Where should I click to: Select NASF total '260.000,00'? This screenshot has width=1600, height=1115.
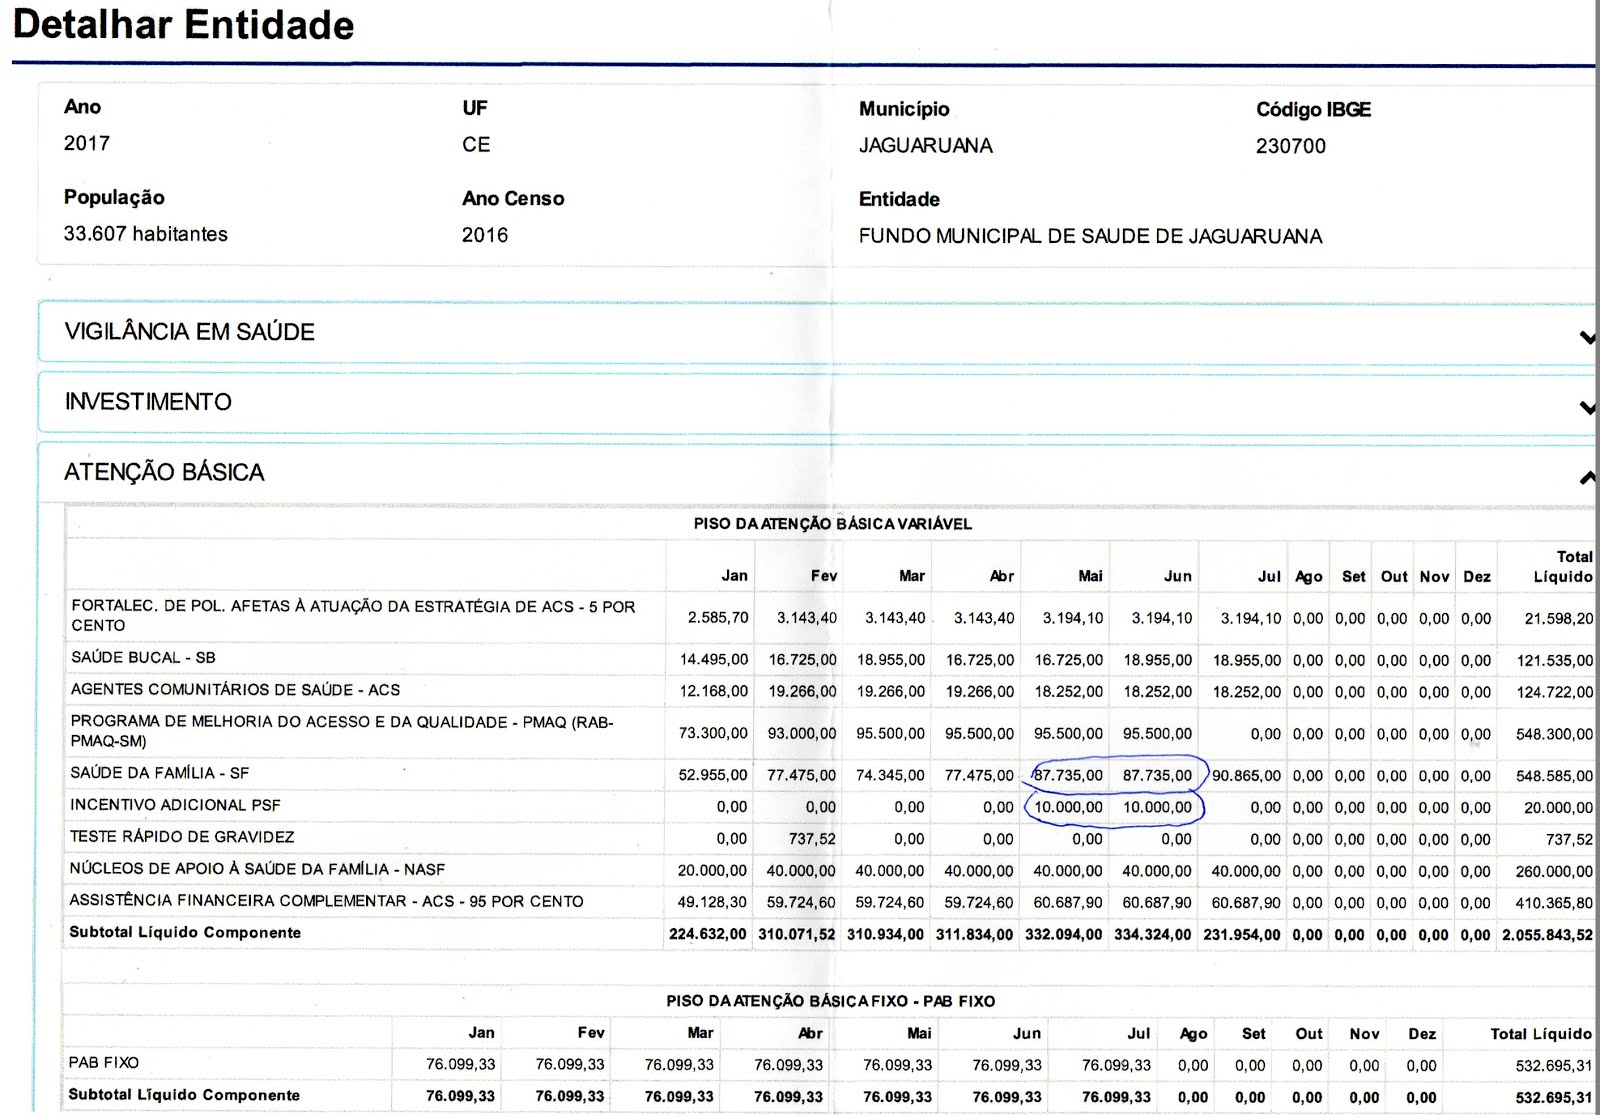pyautogui.click(x=1555, y=872)
